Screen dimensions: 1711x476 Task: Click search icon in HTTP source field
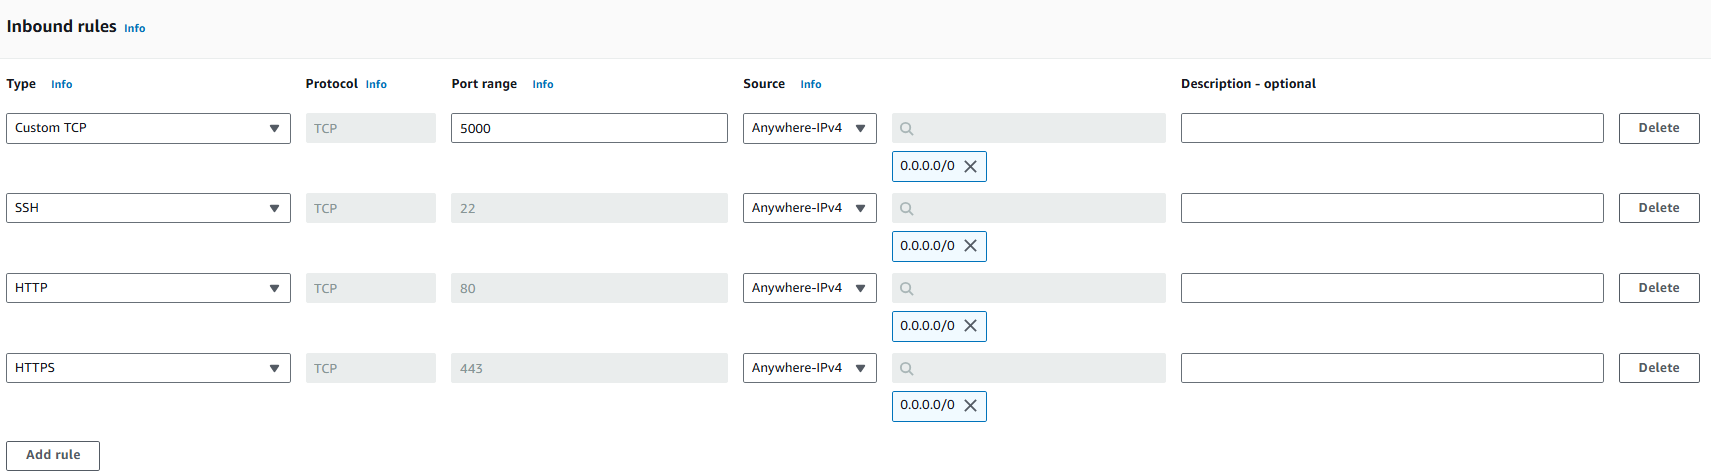[x=907, y=289]
